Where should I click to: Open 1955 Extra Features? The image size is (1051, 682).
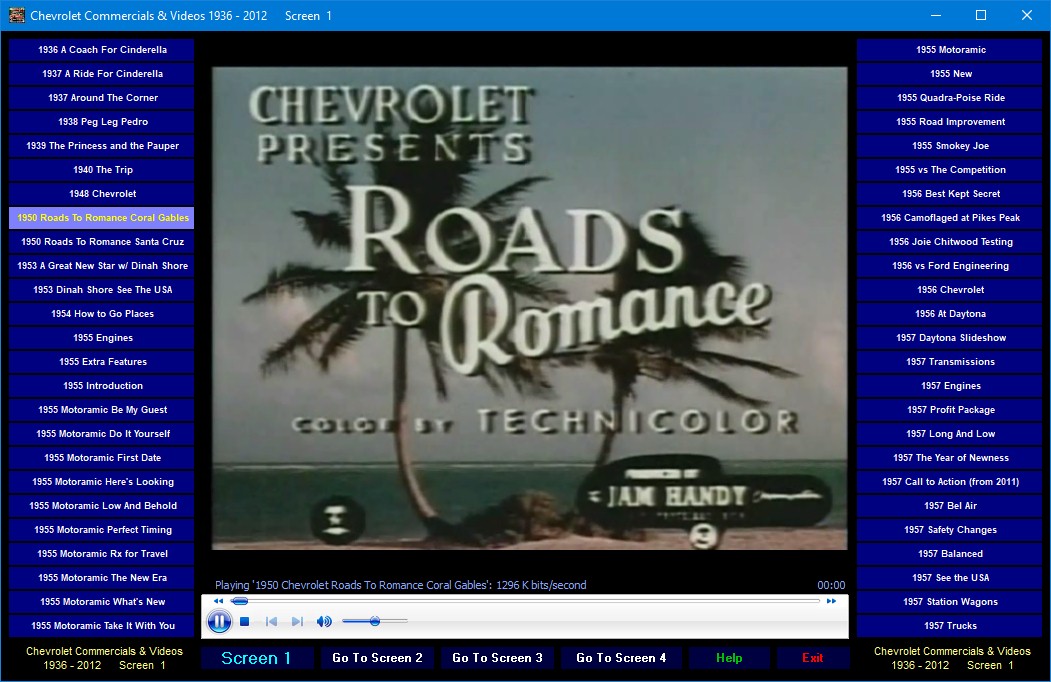[102, 362]
